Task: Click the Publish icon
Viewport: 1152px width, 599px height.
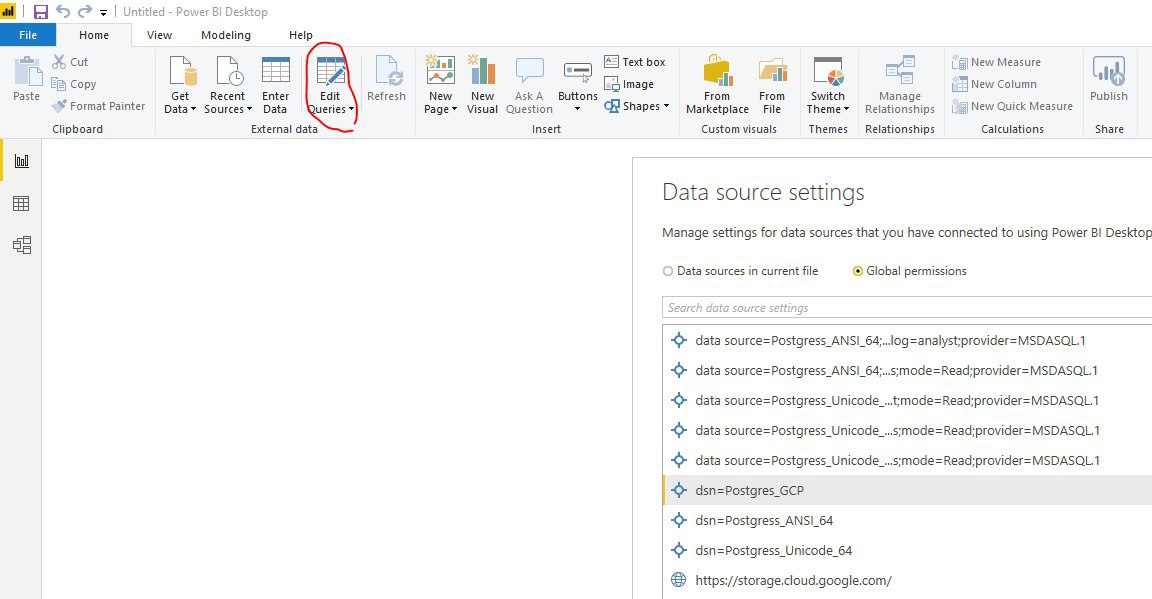Action: click(1109, 71)
